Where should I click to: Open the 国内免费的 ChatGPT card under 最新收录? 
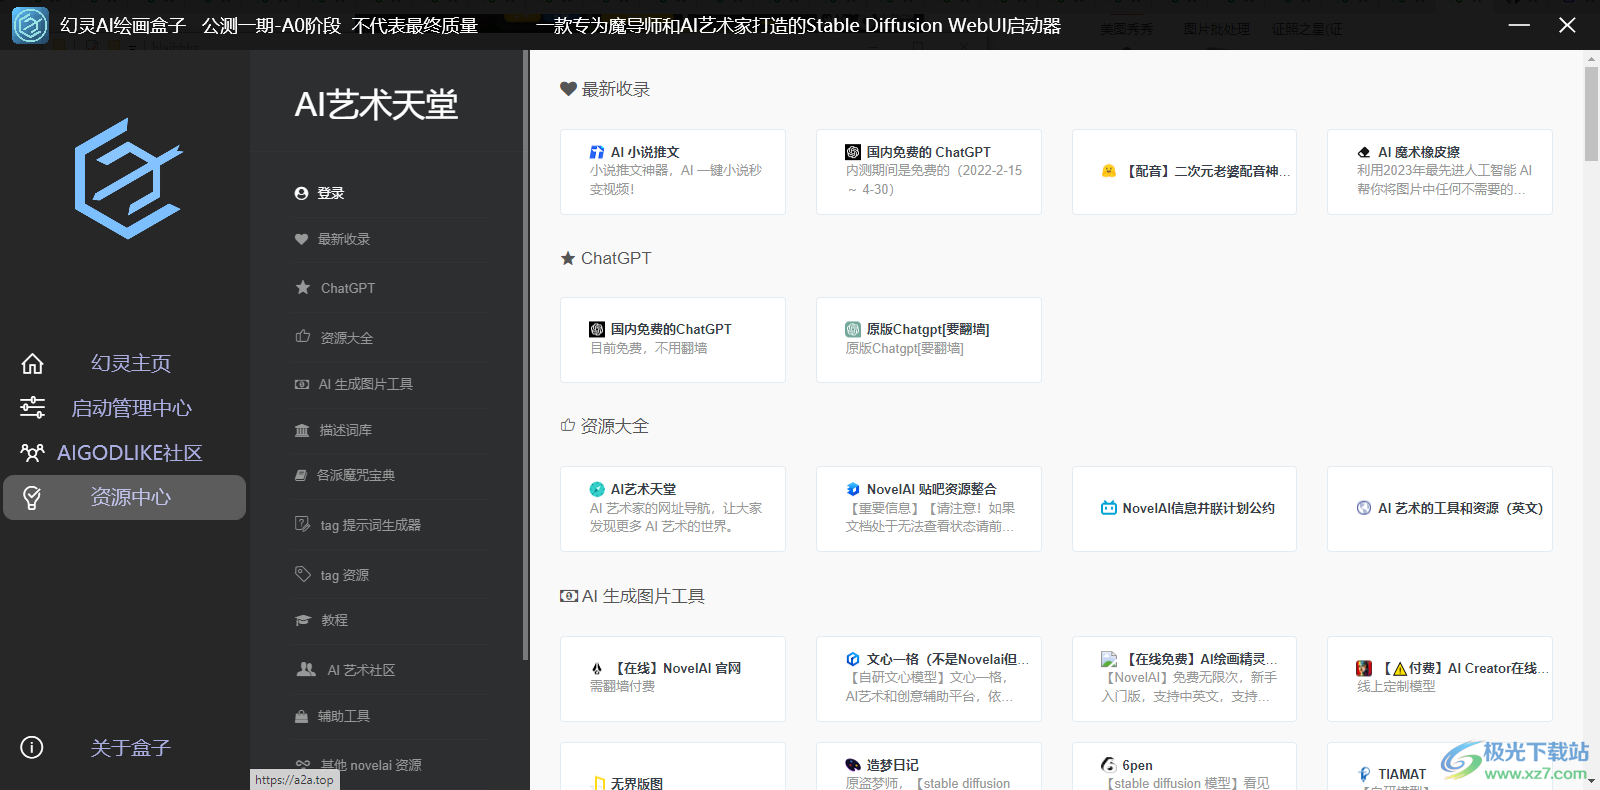[x=929, y=171]
